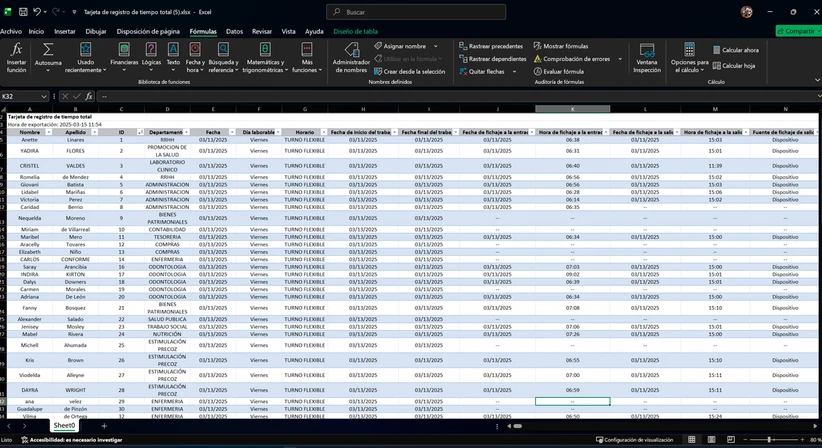Image resolution: width=822 pixels, height=448 pixels.
Task: Open the Archivo menu
Action: (11, 31)
